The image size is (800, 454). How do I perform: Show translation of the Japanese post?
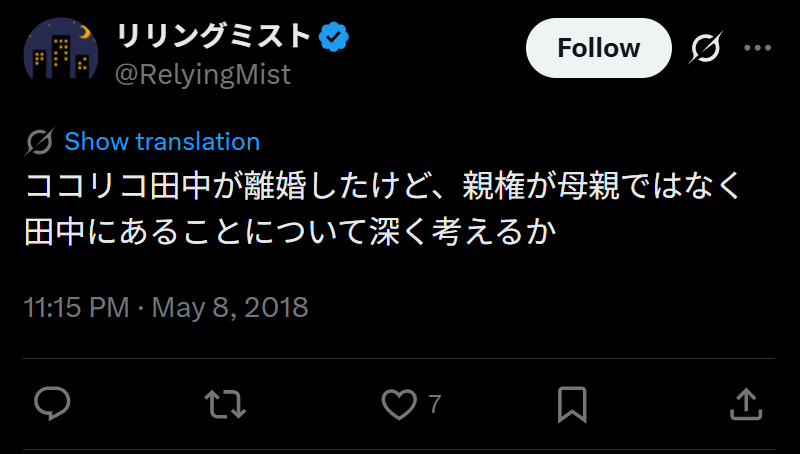pyautogui.click(x=162, y=142)
